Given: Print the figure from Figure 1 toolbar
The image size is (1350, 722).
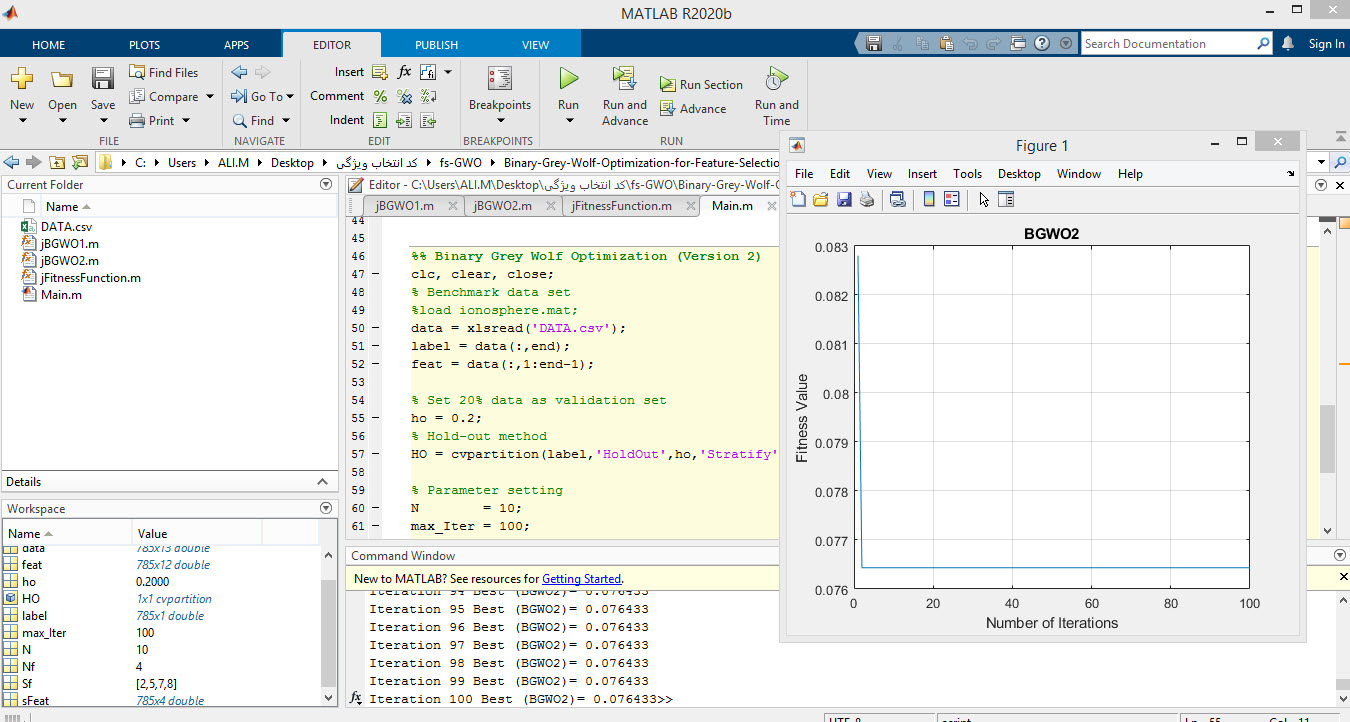Looking at the screenshot, I should pos(867,199).
